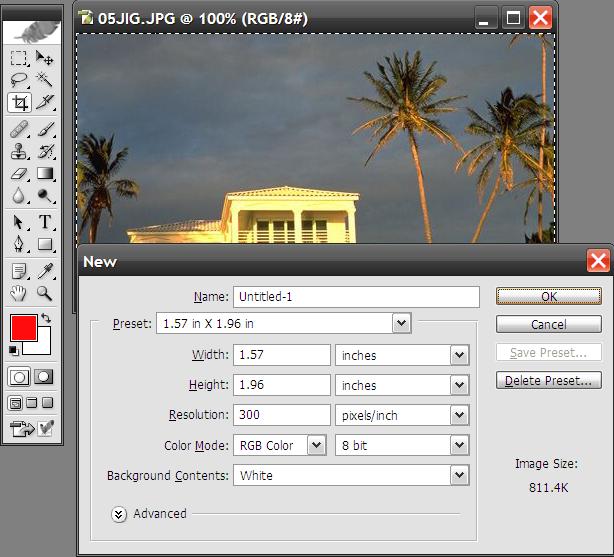Select the Notes tool
The height and width of the screenshot is (557, 614).
point(18,271)
